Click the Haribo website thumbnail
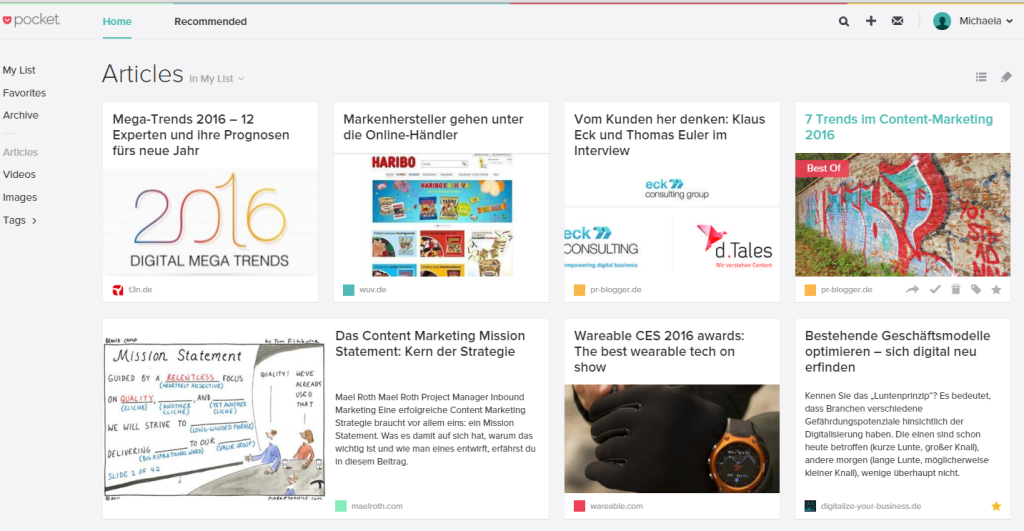This screenshot has width=1024, height=531. click(x=441, y=215)
